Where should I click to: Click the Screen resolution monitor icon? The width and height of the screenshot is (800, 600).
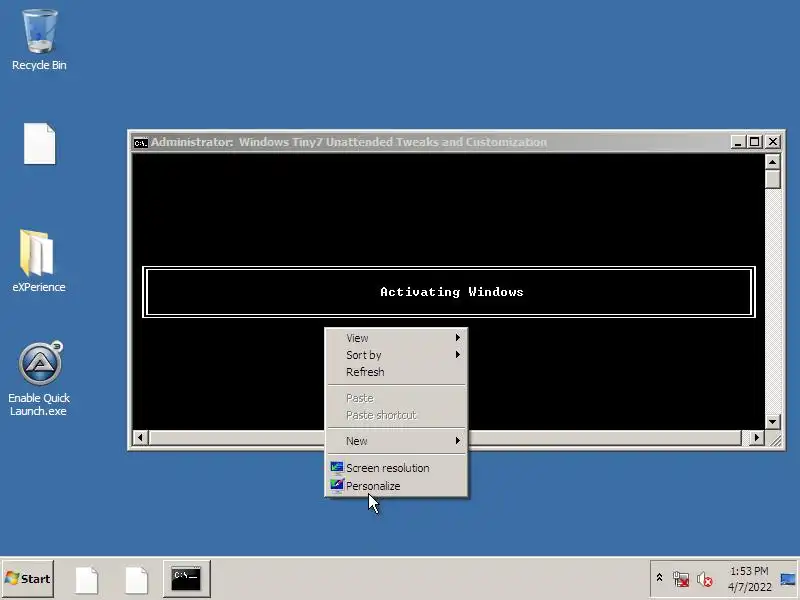click(x=337, y=467)
